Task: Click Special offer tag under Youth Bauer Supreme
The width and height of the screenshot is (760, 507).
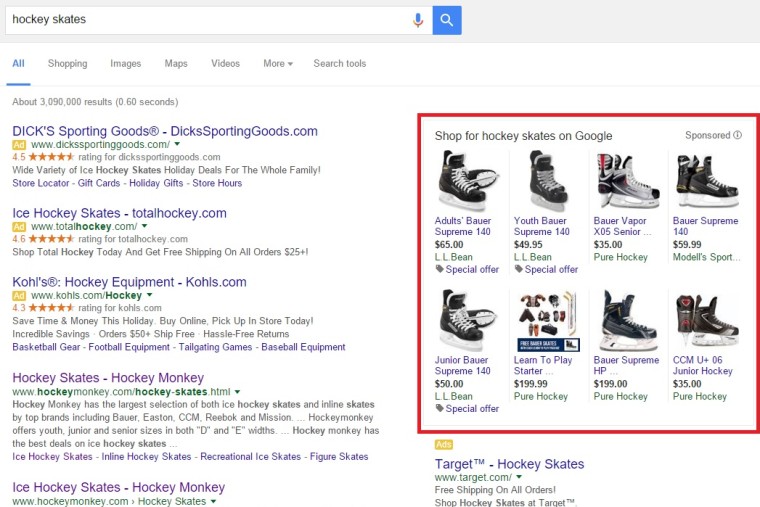Action: click(x=546, y=269)
